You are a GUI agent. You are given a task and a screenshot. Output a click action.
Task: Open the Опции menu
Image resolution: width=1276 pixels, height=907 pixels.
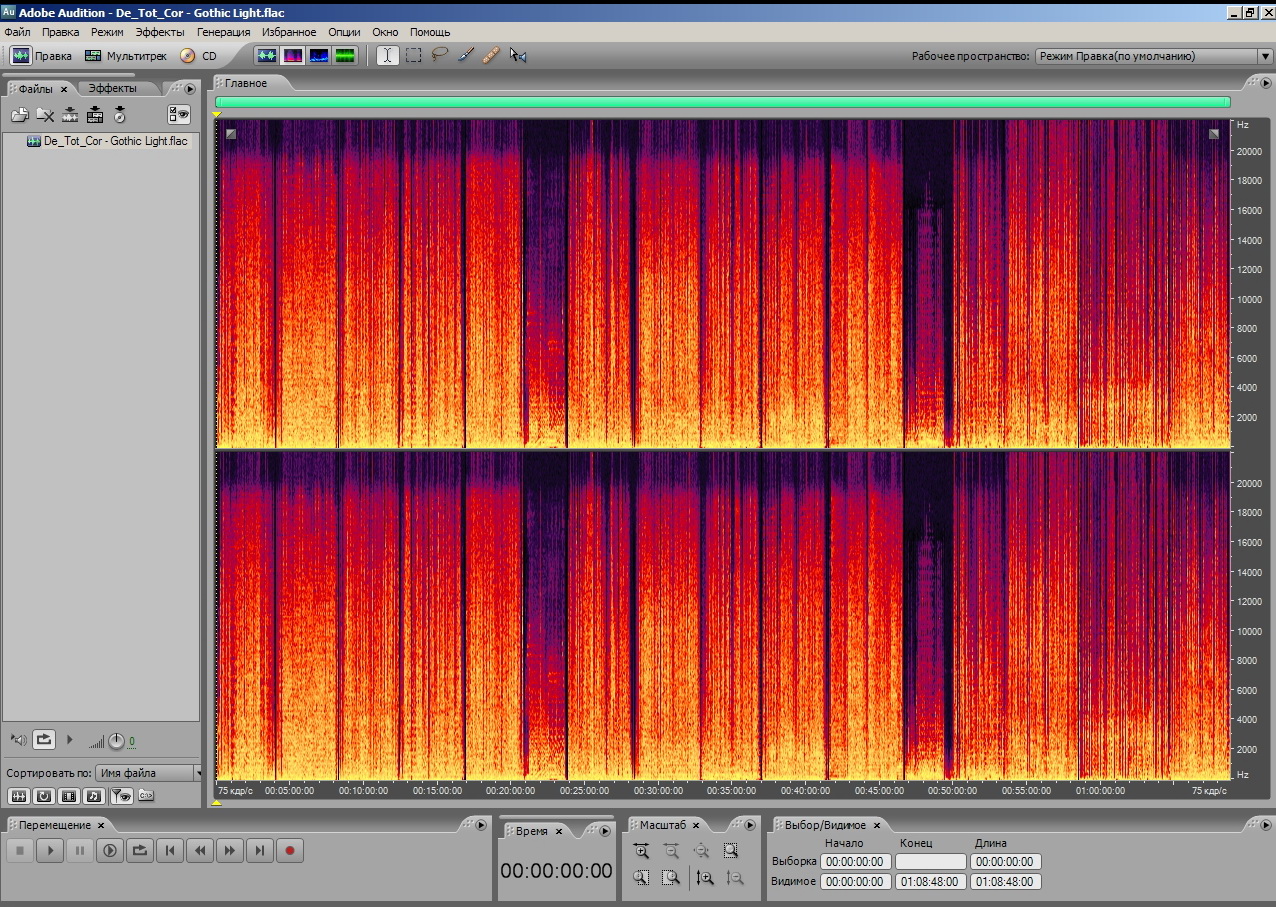(x=344, y=32)
